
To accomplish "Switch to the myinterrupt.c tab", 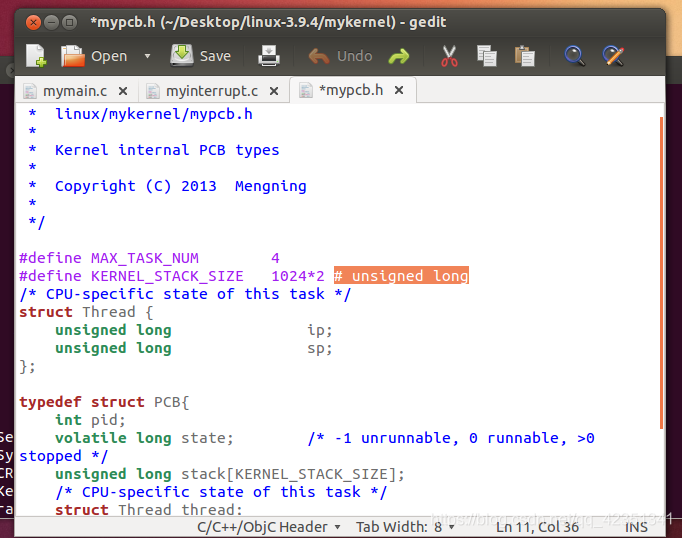I will (212, 91).
